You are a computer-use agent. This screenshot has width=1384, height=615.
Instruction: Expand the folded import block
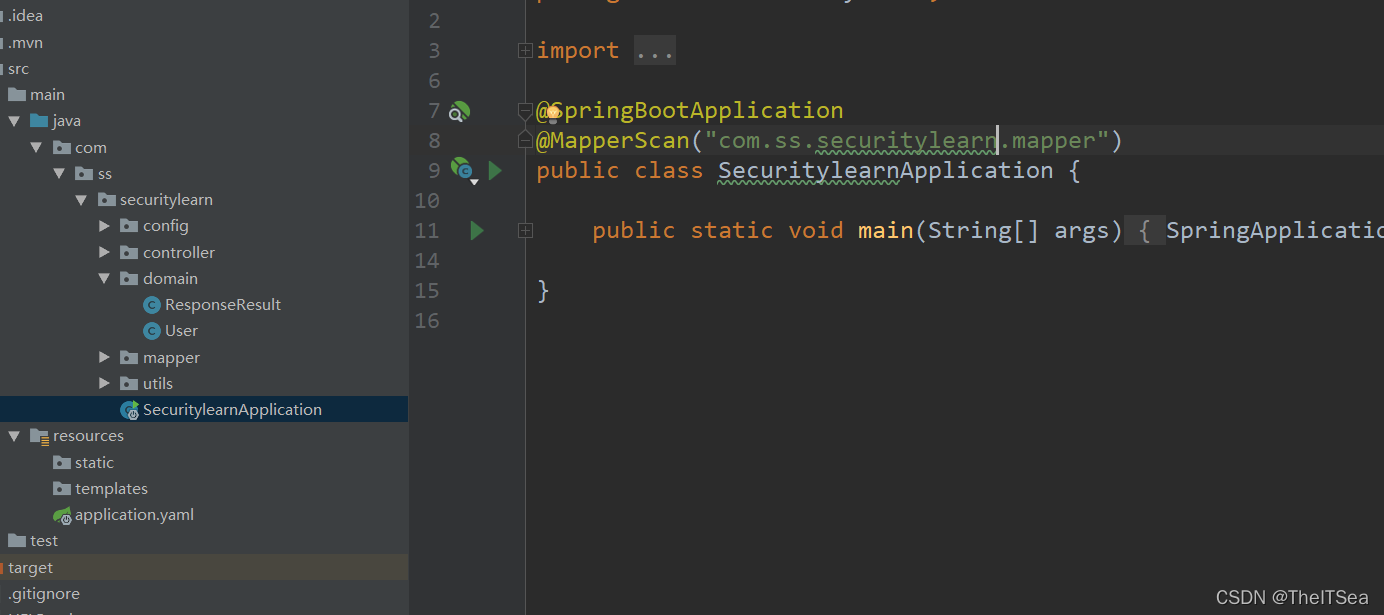525,51
